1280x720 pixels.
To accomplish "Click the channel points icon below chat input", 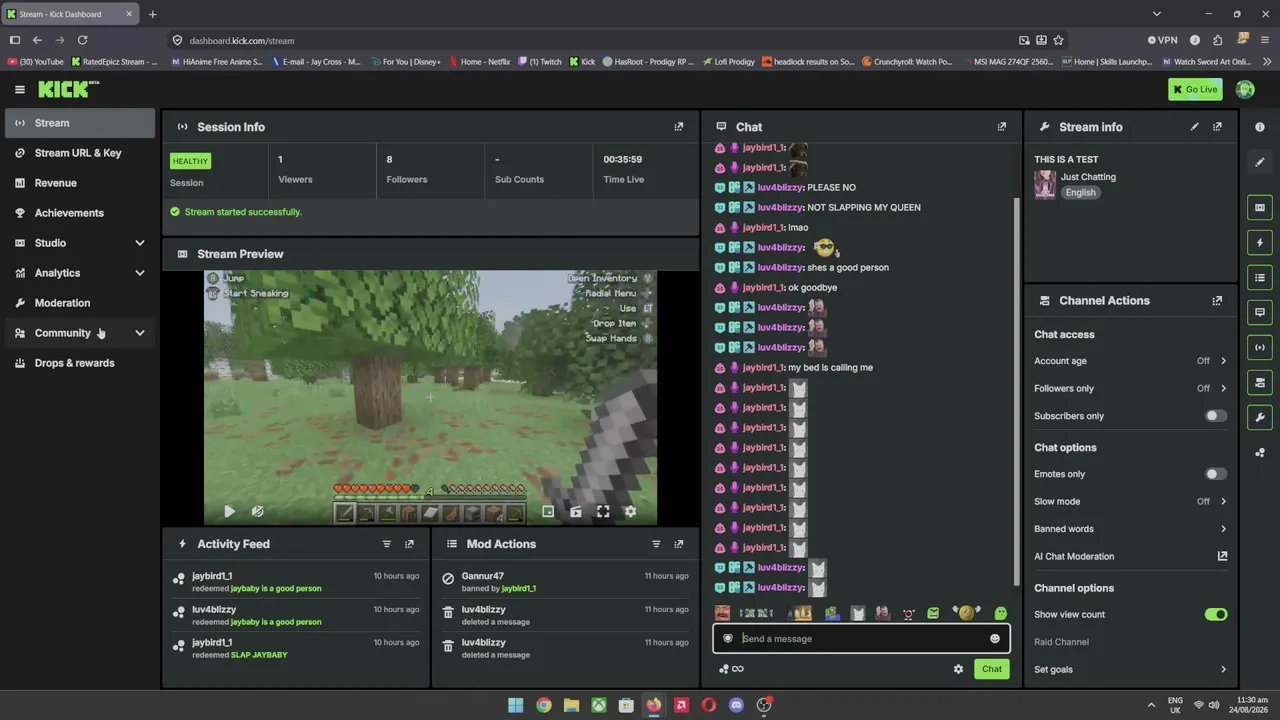I will [x=724, y=669].
